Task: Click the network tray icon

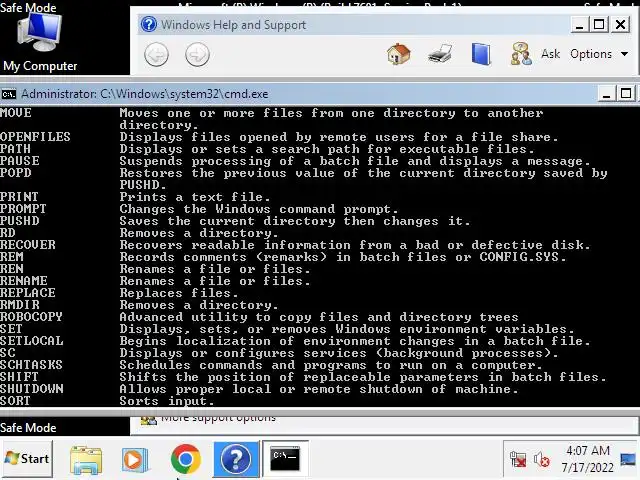Action: (x=518, y=460)
